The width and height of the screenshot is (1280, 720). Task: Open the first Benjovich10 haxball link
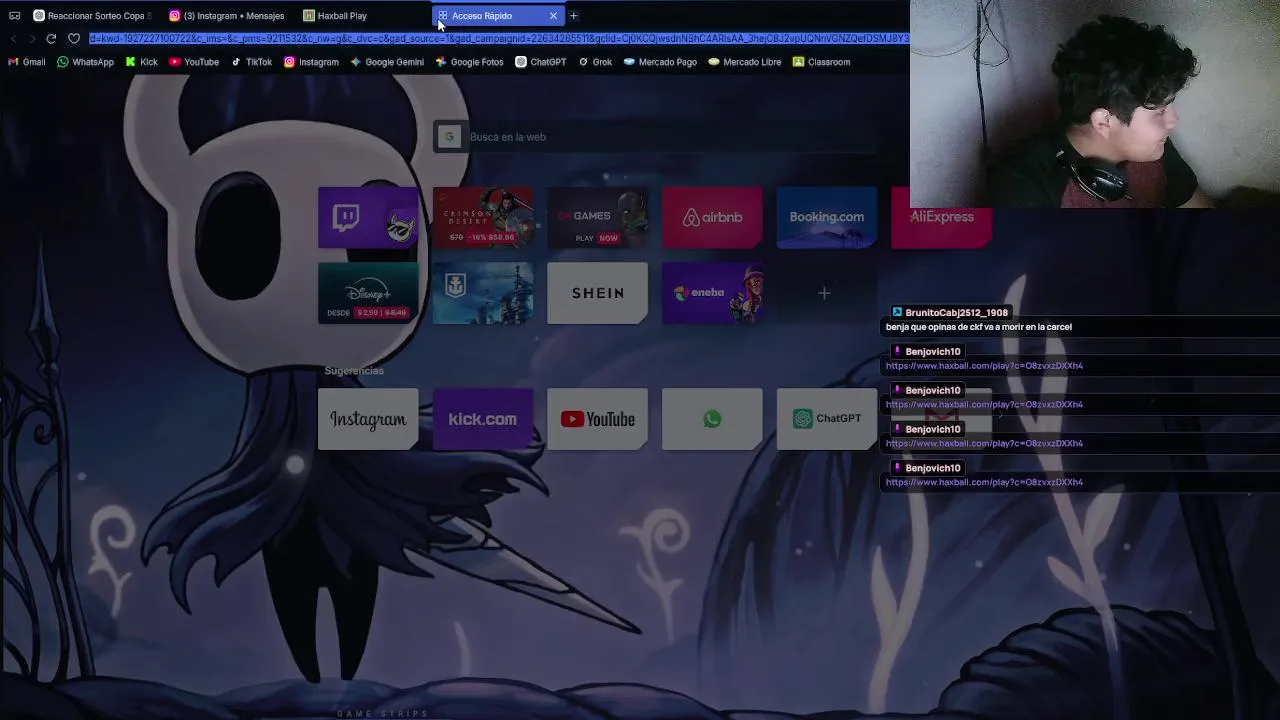(x=984, y=366)
